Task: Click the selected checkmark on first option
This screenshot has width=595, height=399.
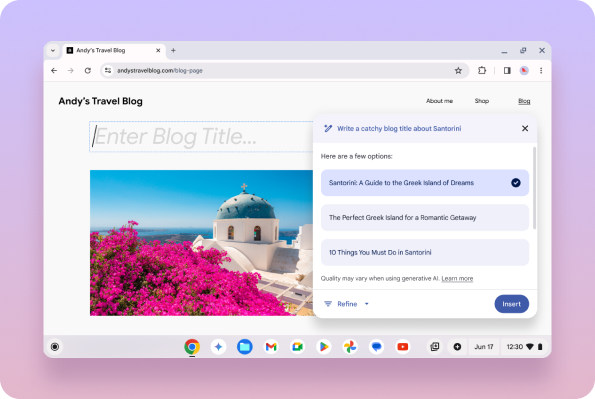Action: [x=516, y=183]
